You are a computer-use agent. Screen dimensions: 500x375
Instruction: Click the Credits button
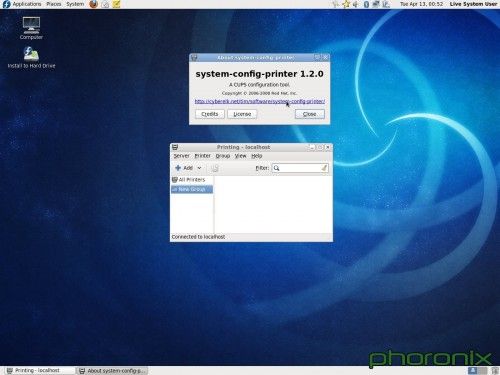(210, 114)
